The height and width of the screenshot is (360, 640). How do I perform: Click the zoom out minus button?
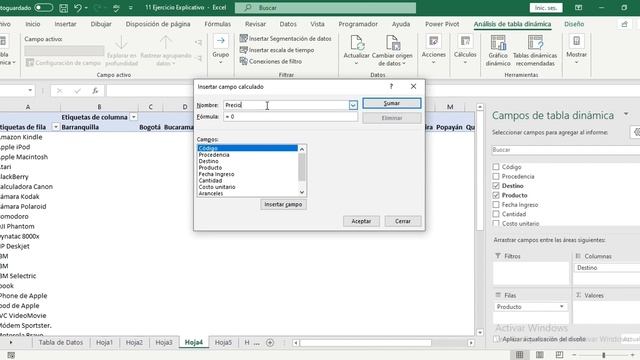pyautogui.click(x=574, y=355)
